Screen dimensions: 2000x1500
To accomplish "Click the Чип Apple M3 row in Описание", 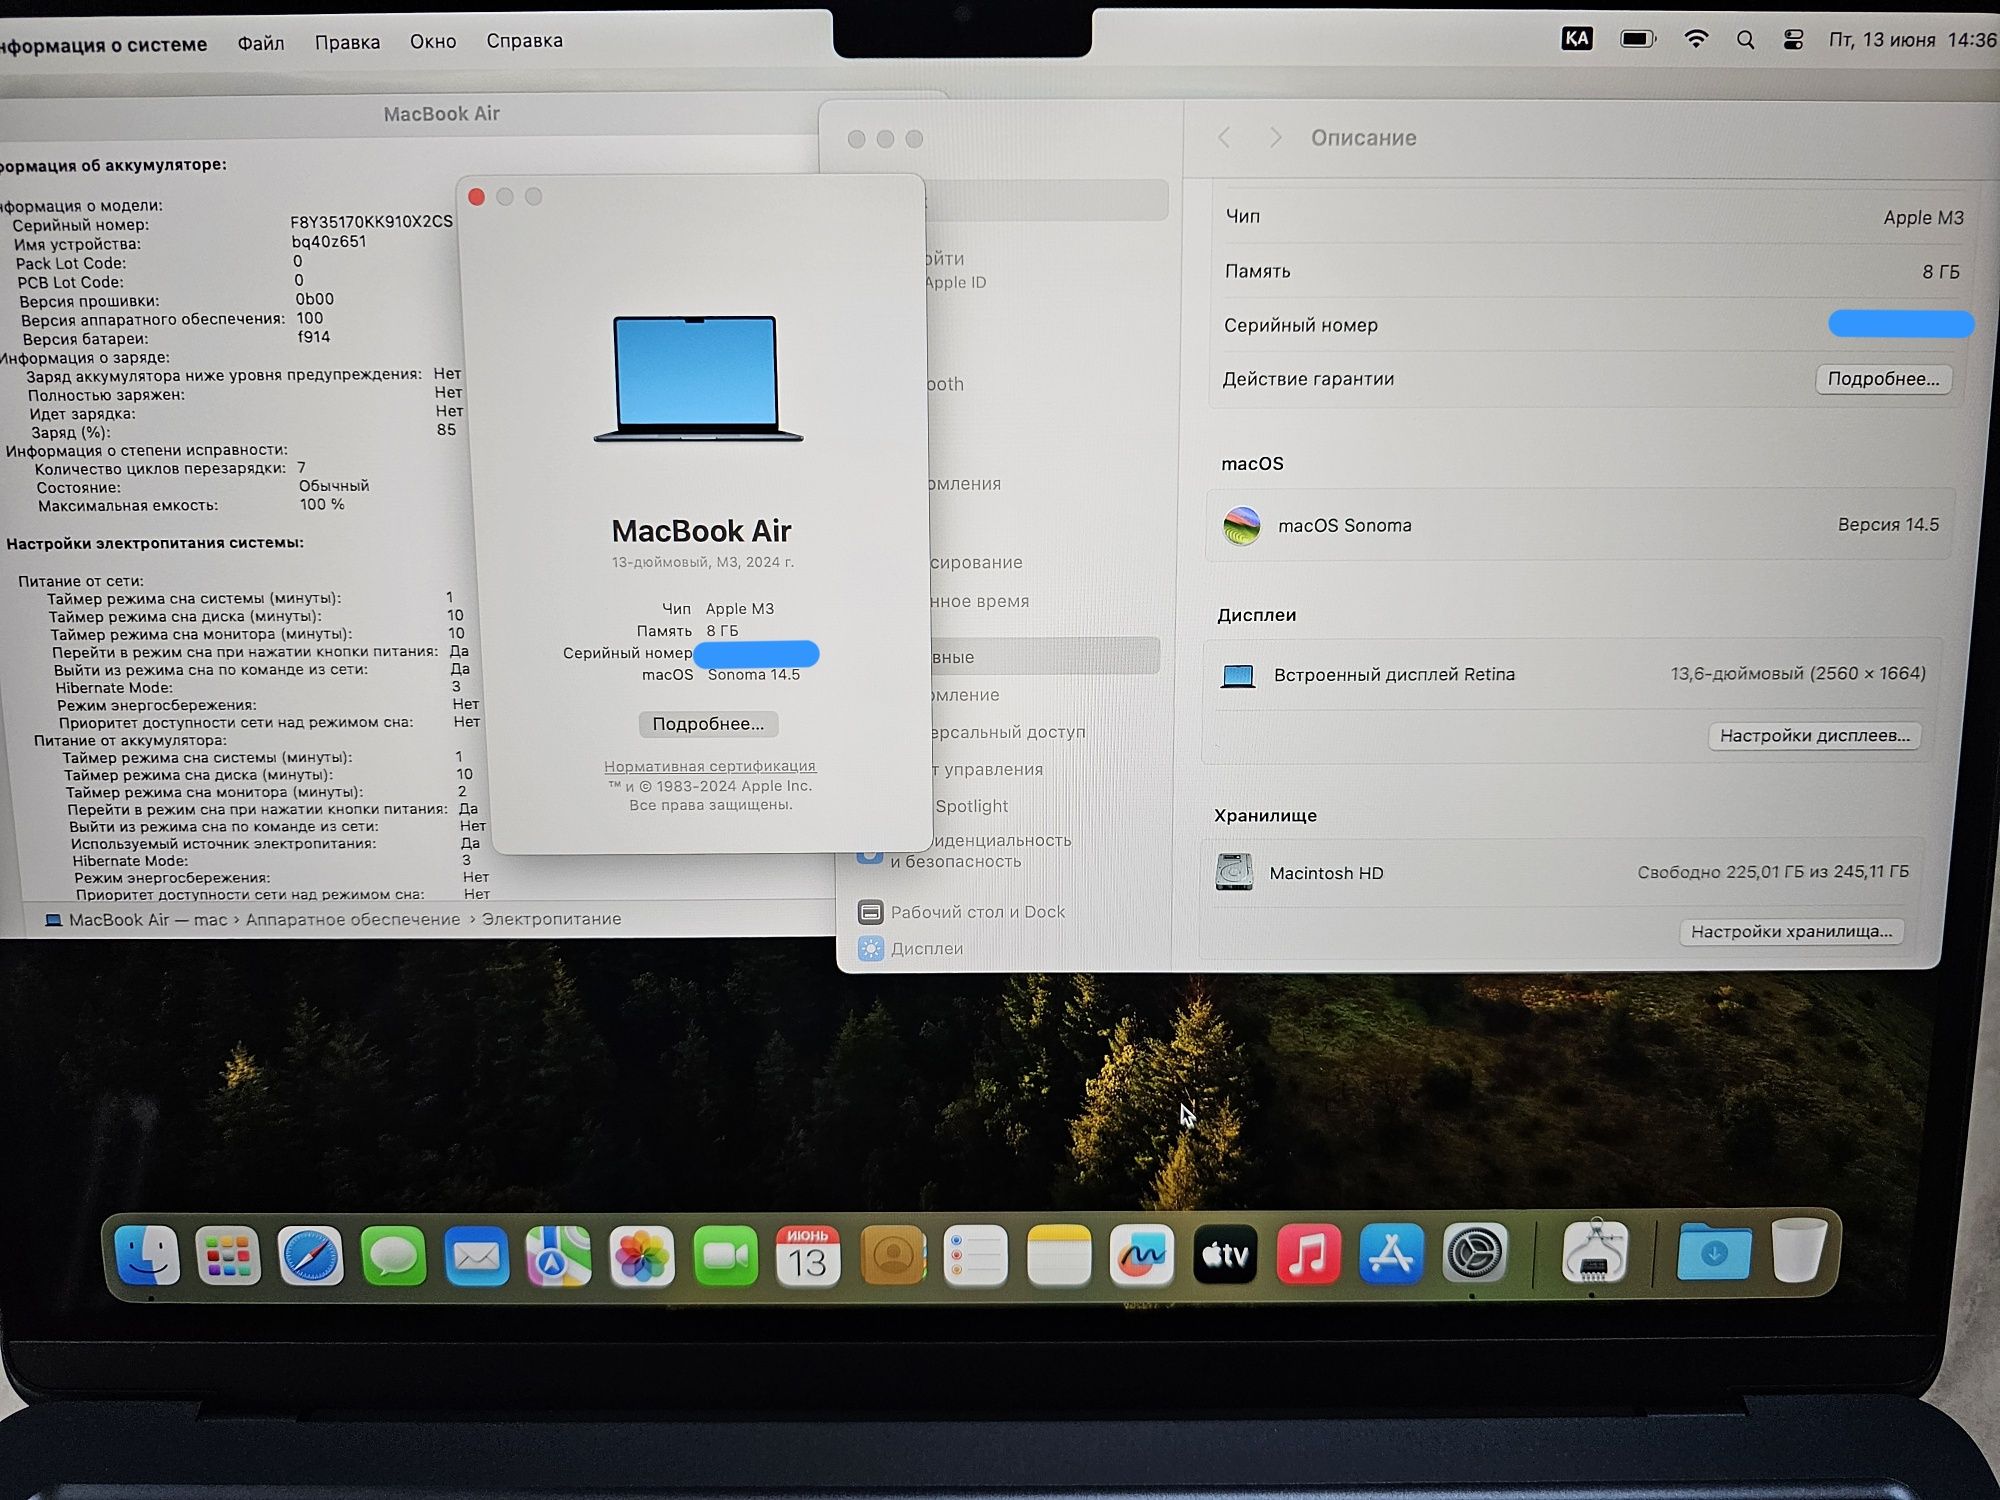I will (x=1594, y=217).
